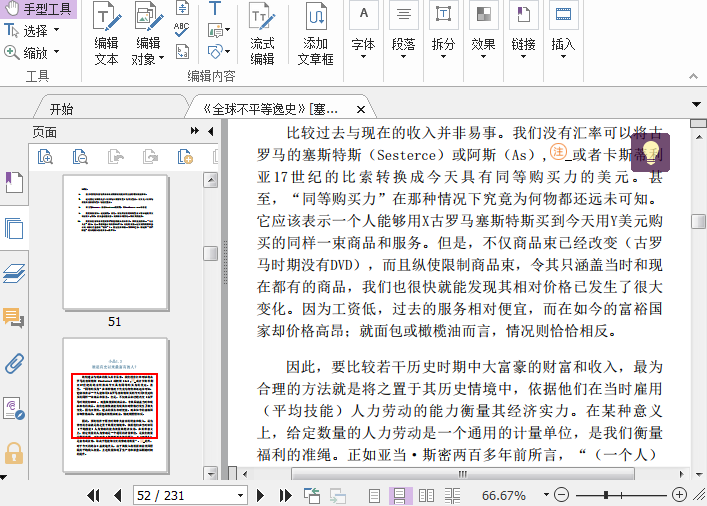The width and height of the screenshot is (707, 506).
Task: Go to the first page button
Action: tap(93, 496)
